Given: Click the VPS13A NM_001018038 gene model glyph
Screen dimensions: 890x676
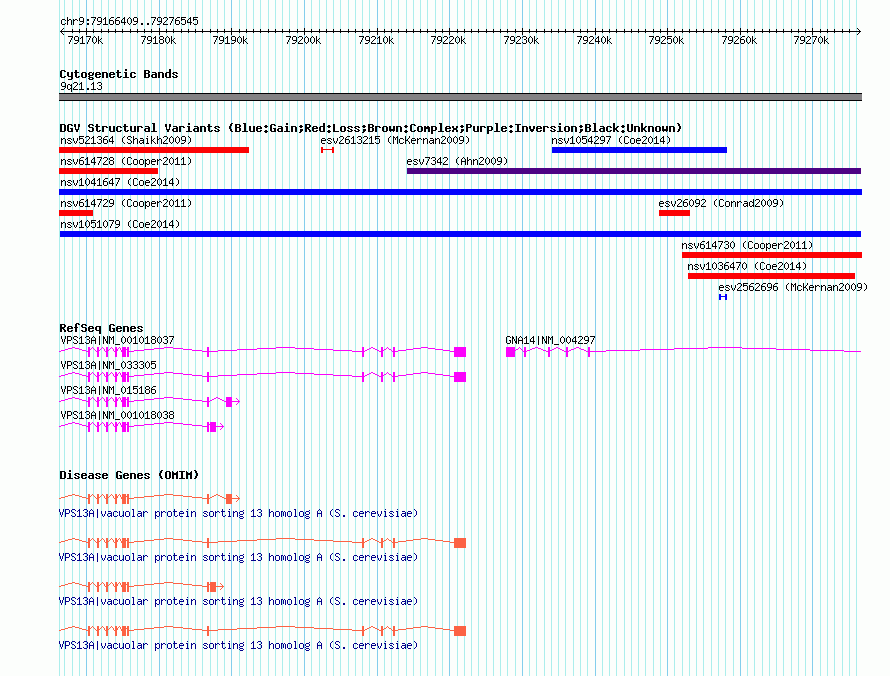Looking at the screenshot, I should click(141, 427).
